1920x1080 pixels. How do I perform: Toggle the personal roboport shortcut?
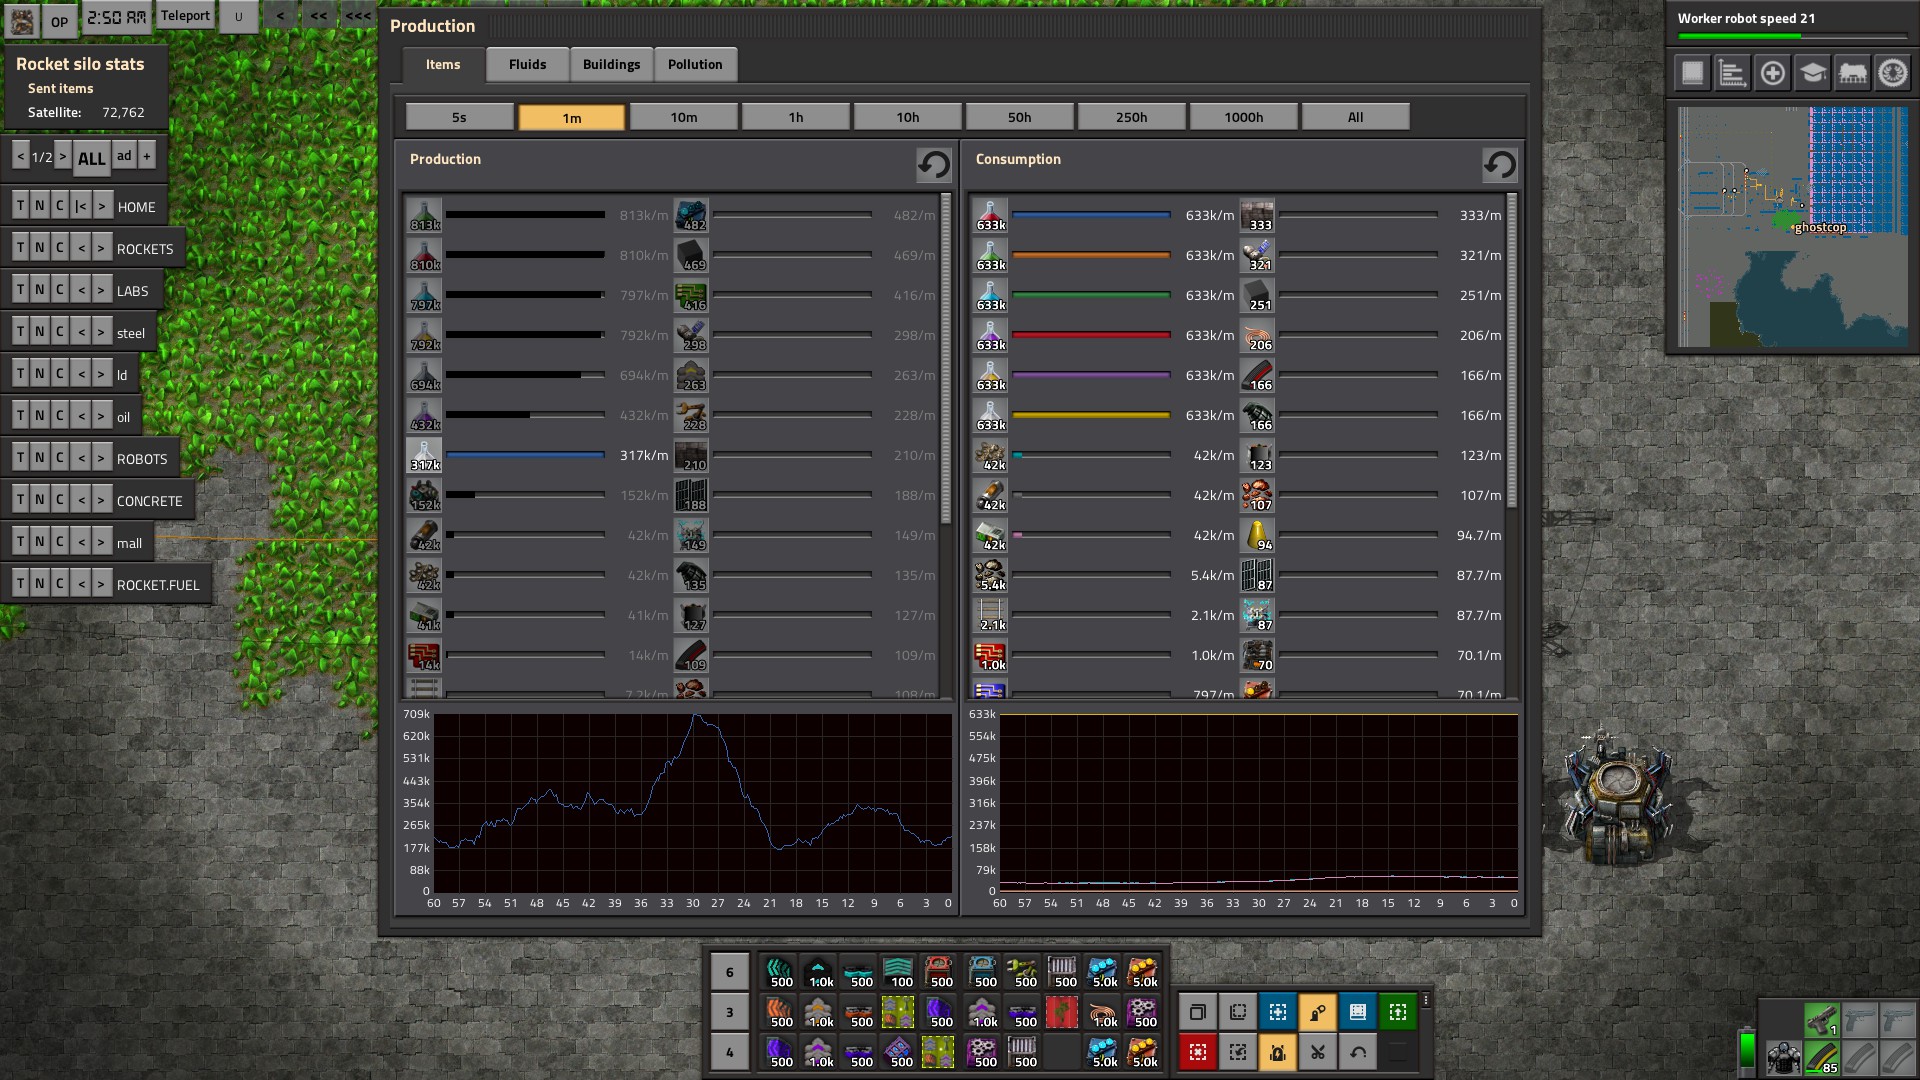pyautogui.click(x=1277, y=1052)
